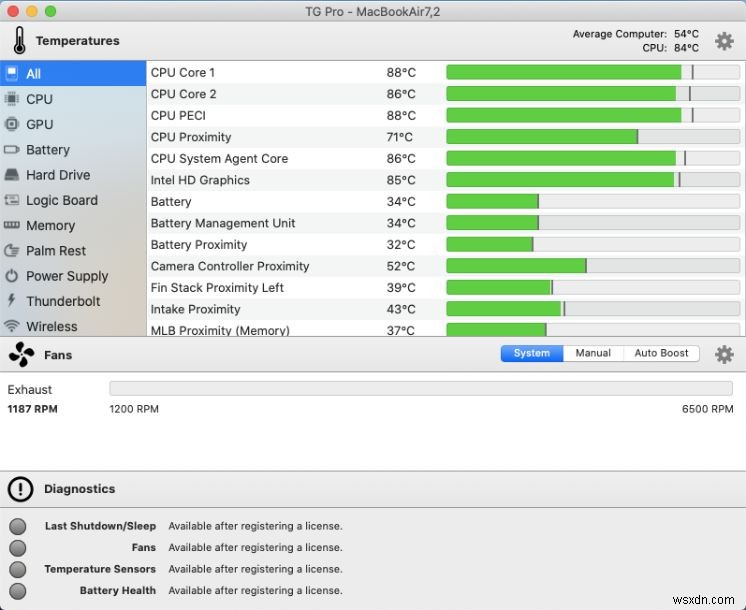The height and width of the screenshot is (610, 746).
Task: Select the Hard Drive category label
Action: click(58, 175)
